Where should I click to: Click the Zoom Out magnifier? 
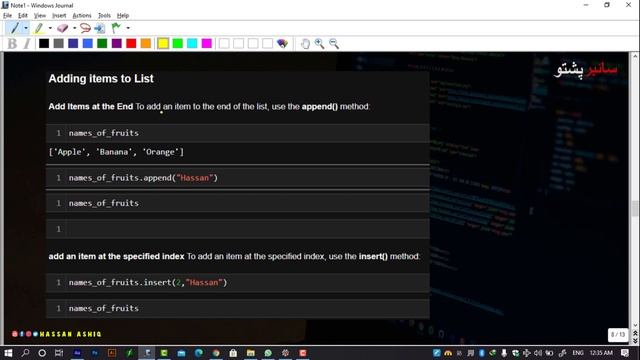point(334,43)
